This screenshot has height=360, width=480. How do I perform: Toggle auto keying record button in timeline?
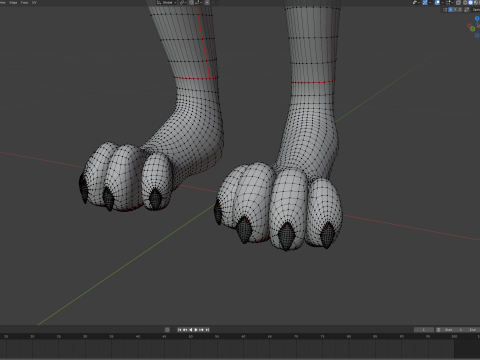[167, 330]
